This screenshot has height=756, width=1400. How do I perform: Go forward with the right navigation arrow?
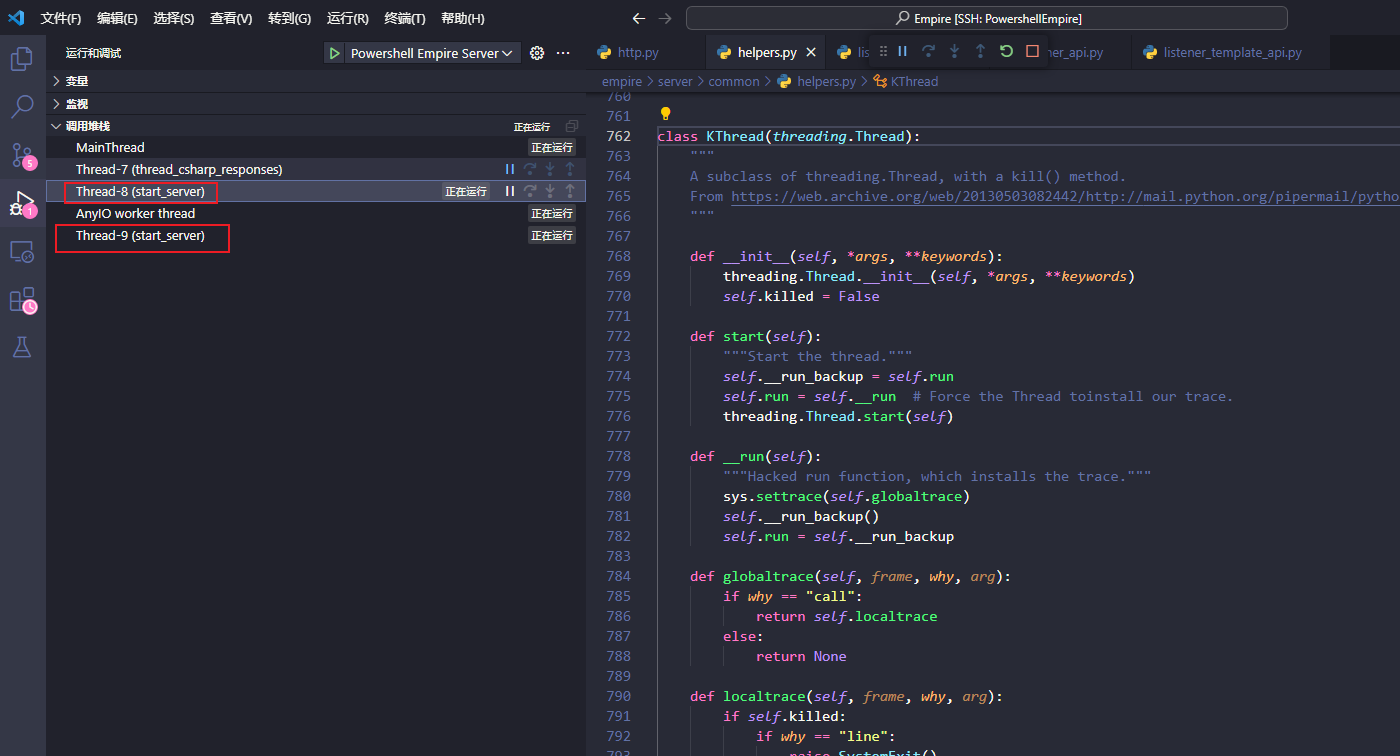point(666,18)
